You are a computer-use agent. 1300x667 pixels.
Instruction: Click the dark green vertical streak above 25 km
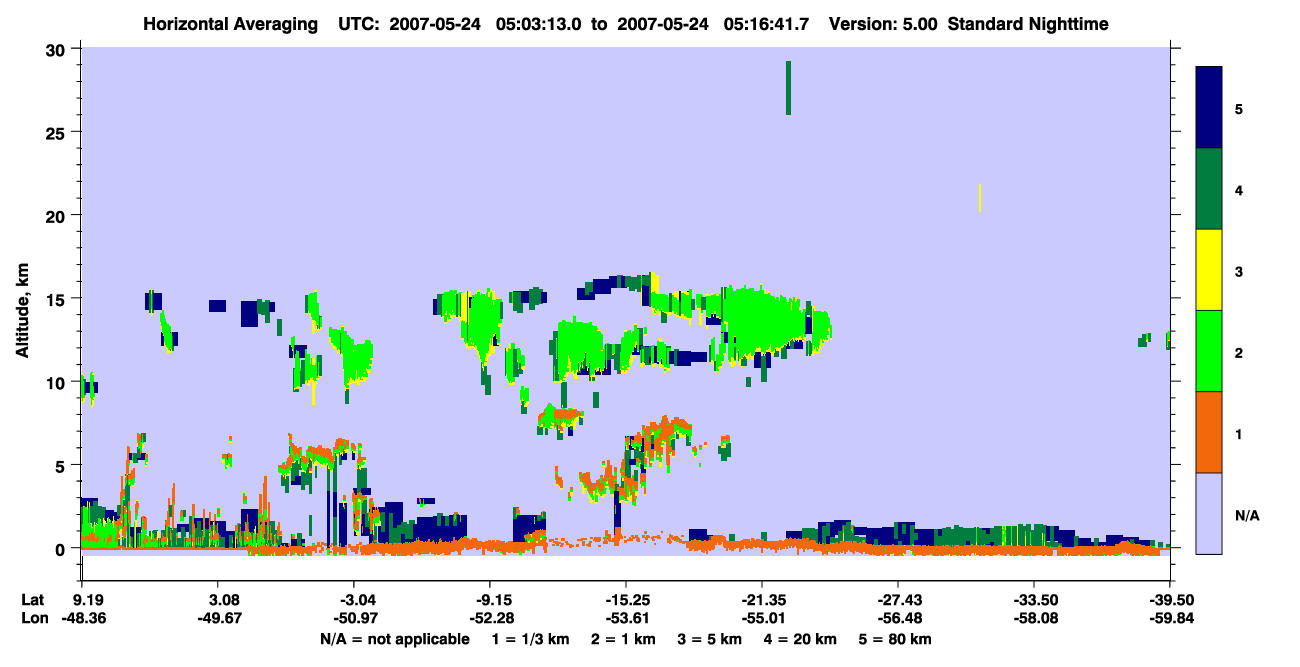pos(788,88)
